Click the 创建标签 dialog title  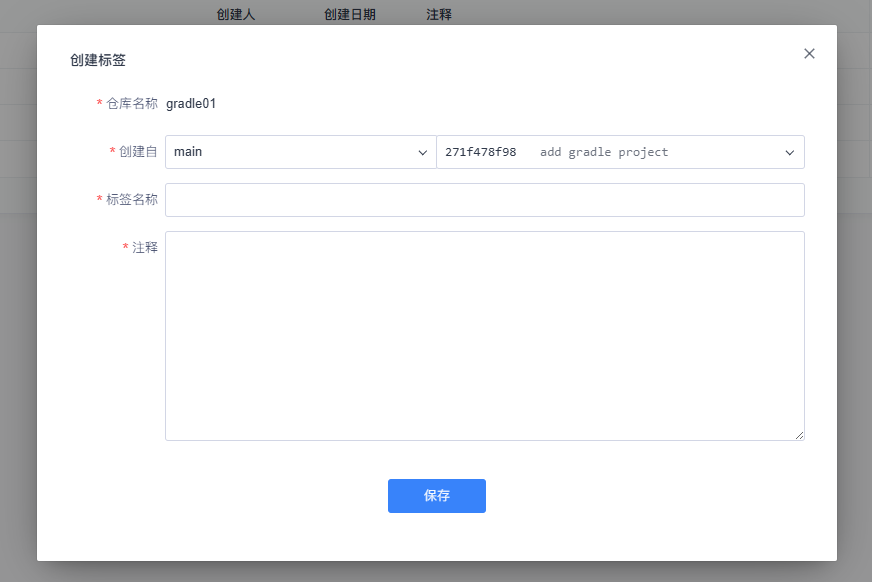(x=98, y=60)
